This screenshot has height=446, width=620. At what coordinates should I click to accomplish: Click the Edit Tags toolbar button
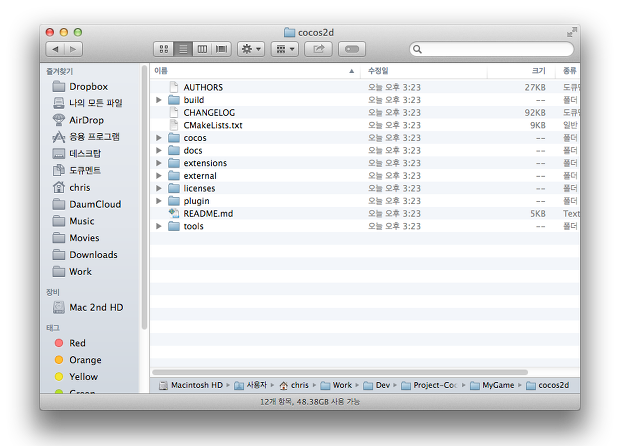[352, 49]
